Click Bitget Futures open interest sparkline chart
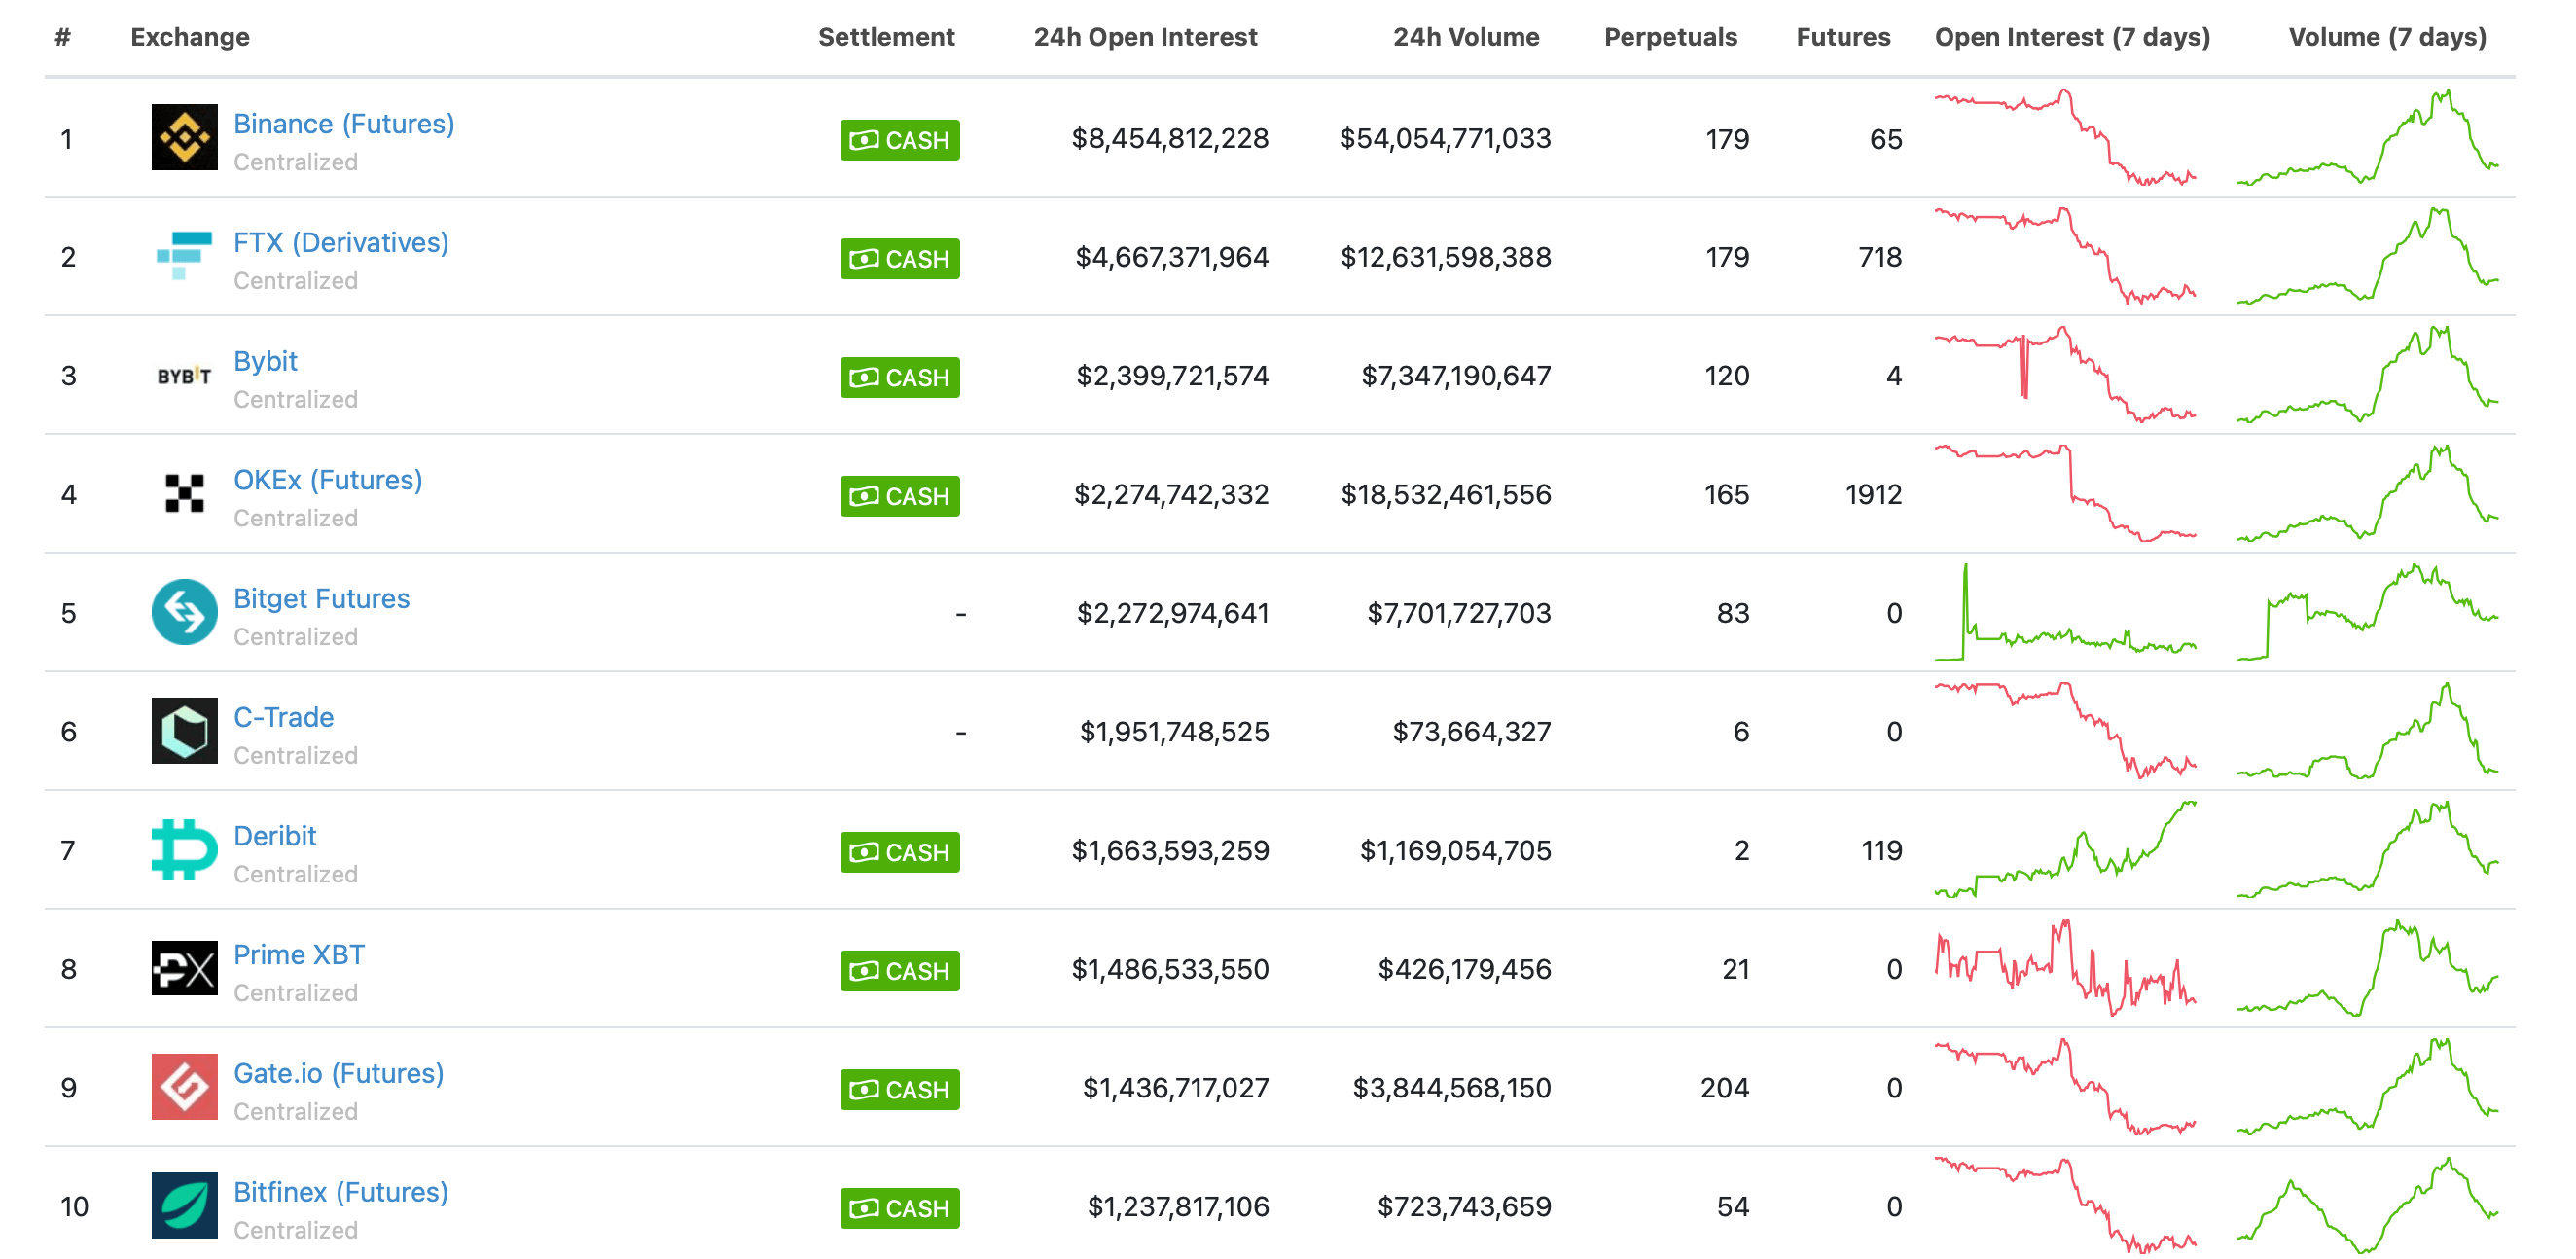This screenshot has height=1259, width=2576. click(x=2065, y=613)
